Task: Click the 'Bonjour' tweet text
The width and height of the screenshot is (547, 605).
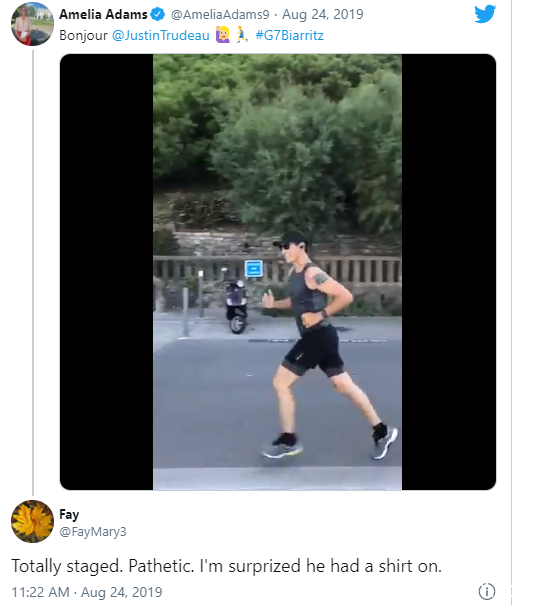Action: coord(83,35)
